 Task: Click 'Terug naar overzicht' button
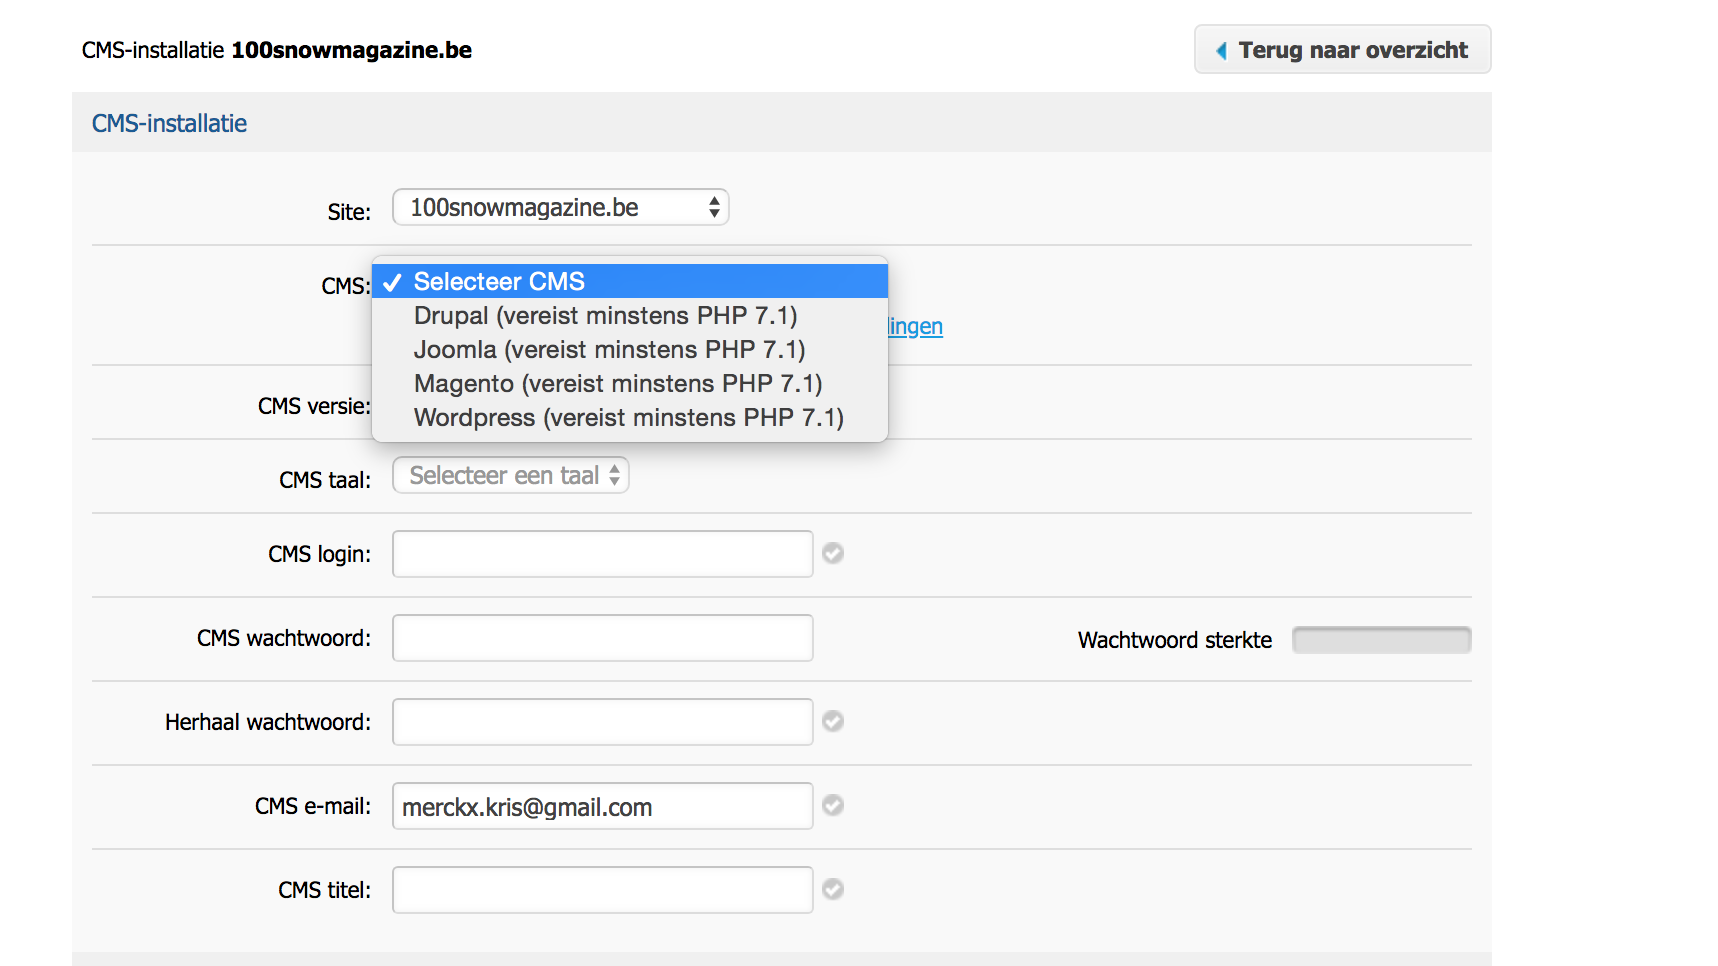click(1342, 49)
